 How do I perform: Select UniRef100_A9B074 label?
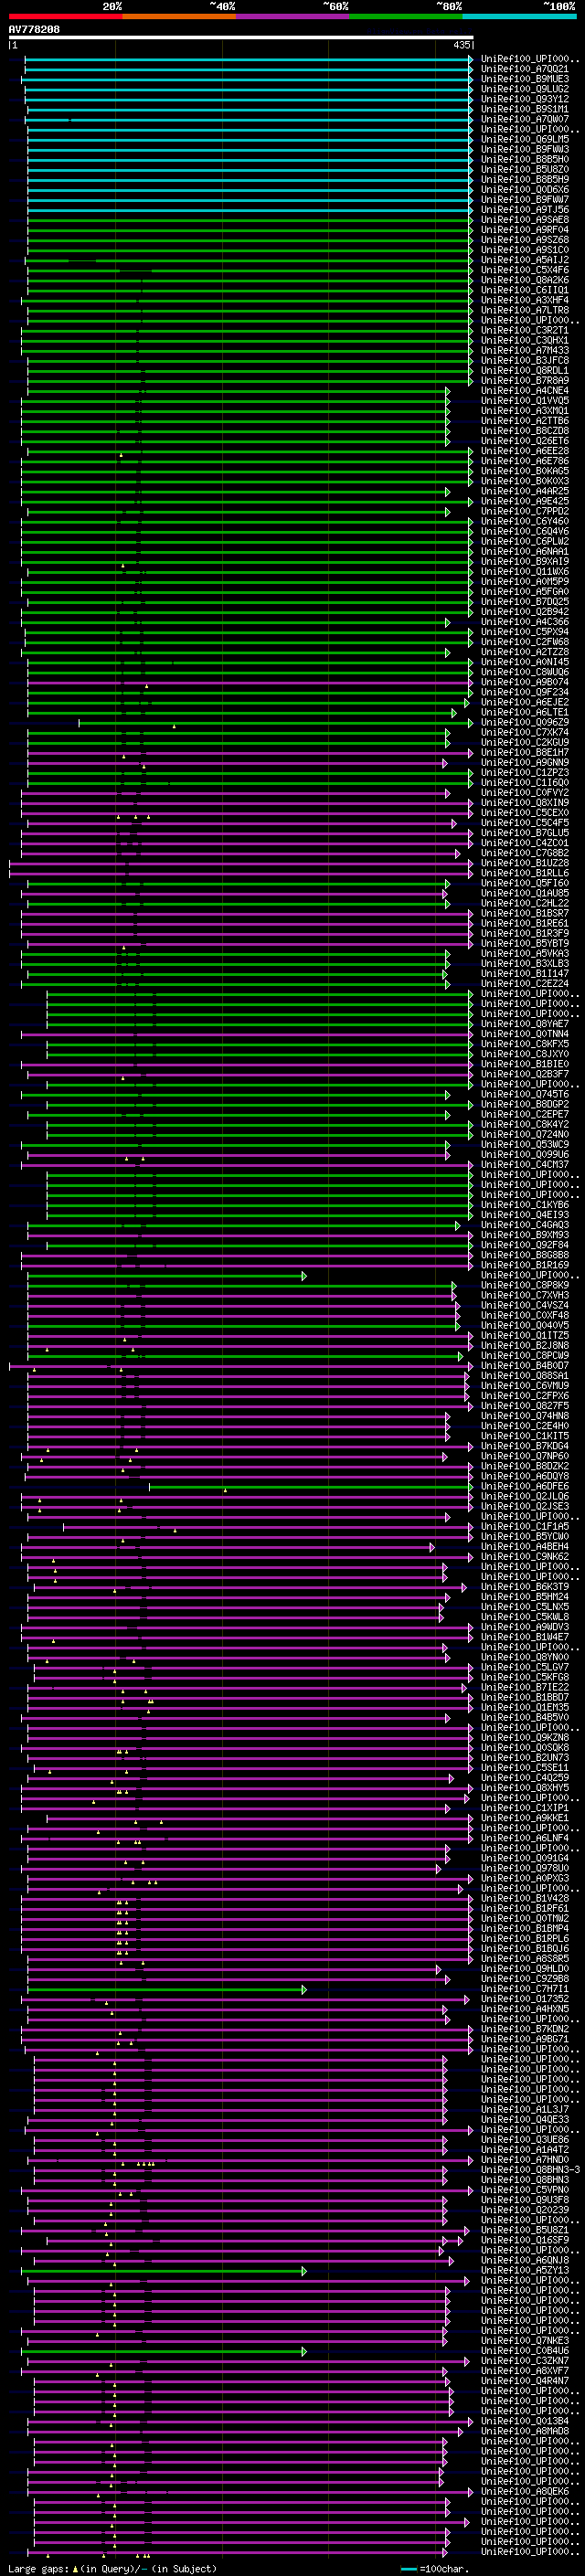point(525,682)
